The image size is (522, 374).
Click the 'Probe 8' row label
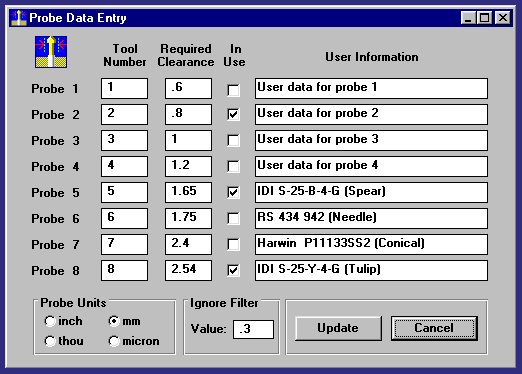pyautogui.click(x=55, y=271)
